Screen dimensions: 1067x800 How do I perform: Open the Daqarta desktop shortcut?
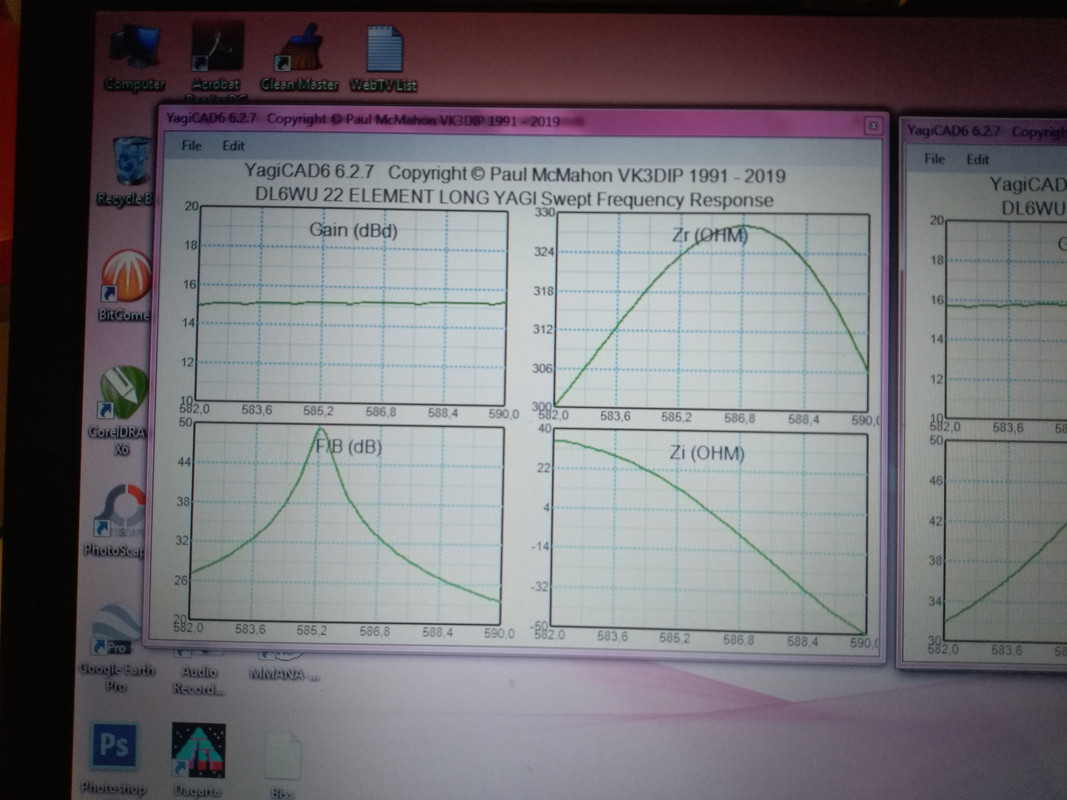point(198,760)
